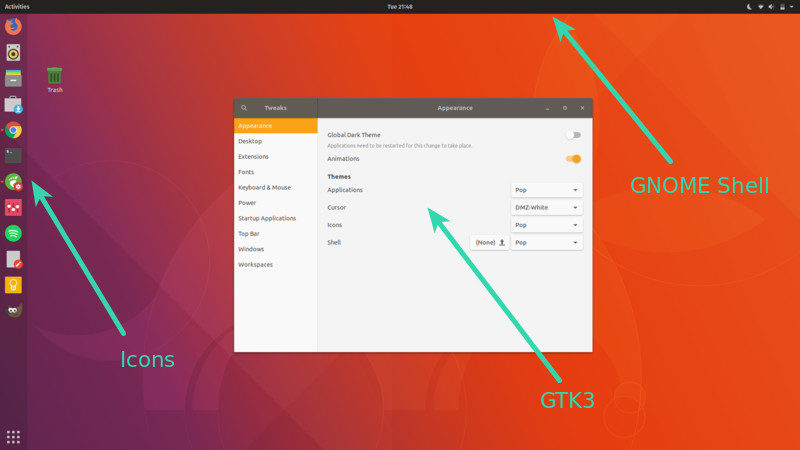
Task: Click the Themes heading text
Action: pyautogui.click(x=339, y=177)
